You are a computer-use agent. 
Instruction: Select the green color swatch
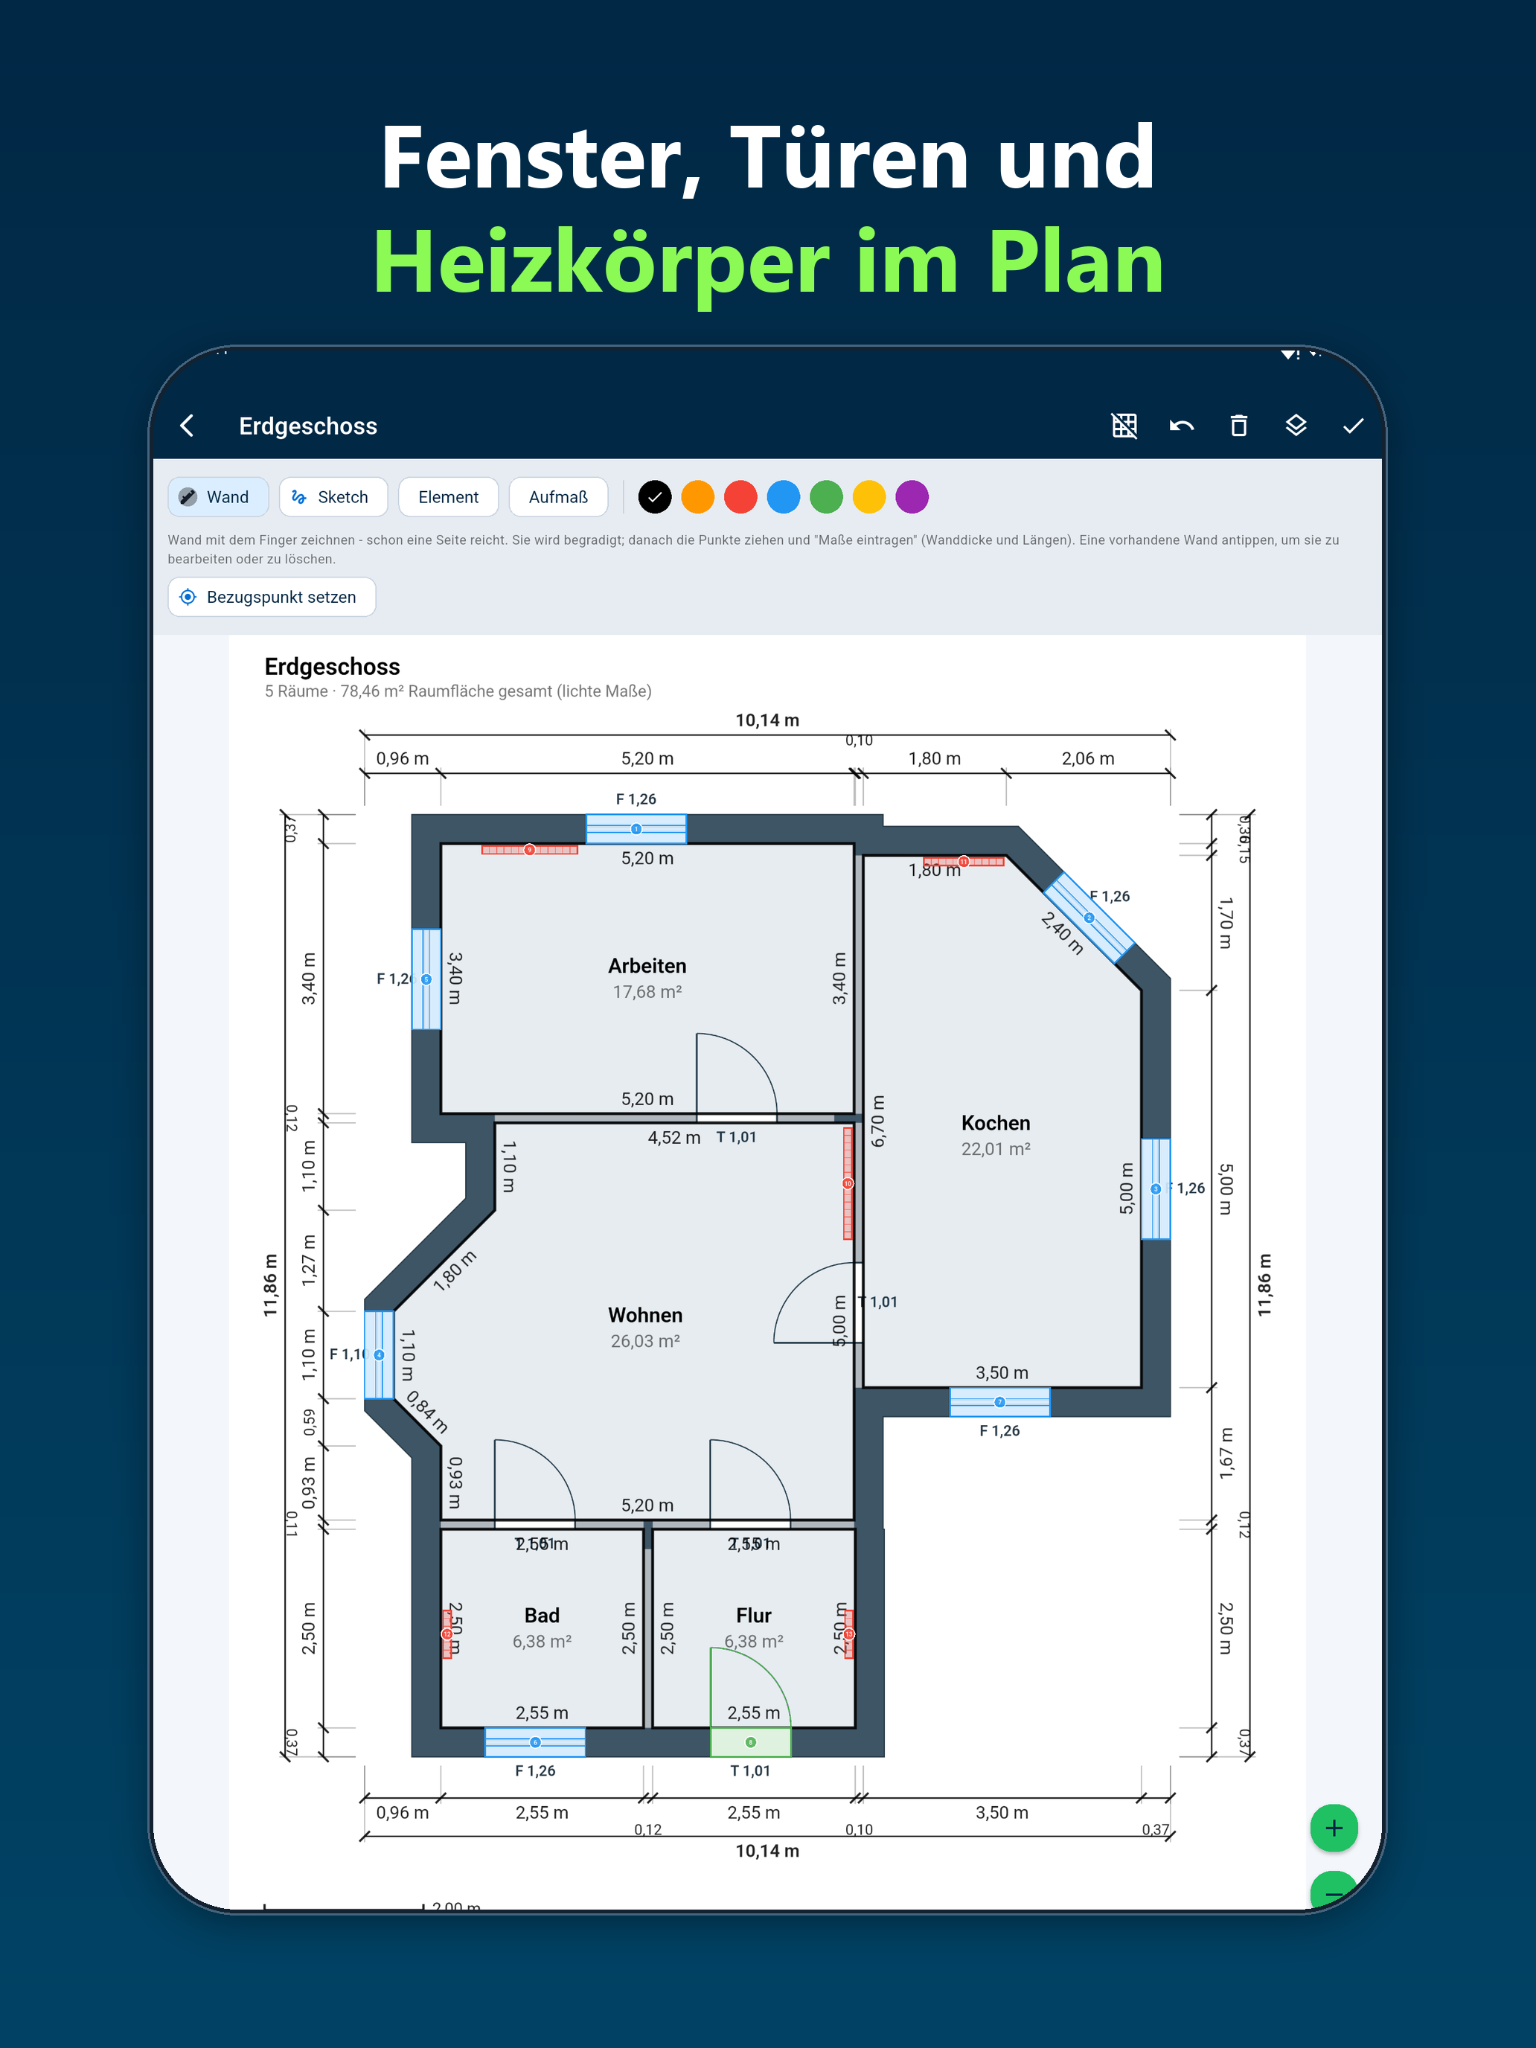pyautogui.click(x=827, y=497)
